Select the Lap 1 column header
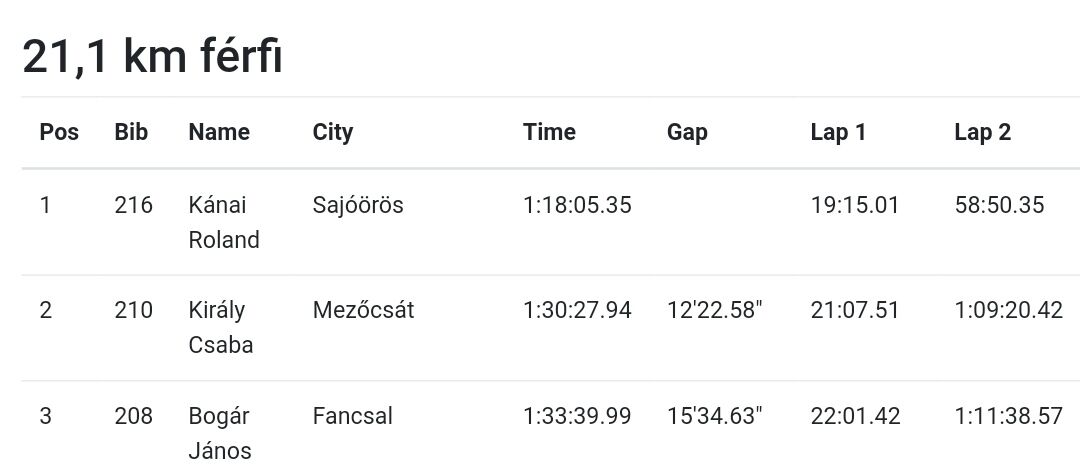 click(x=838, y=132)
